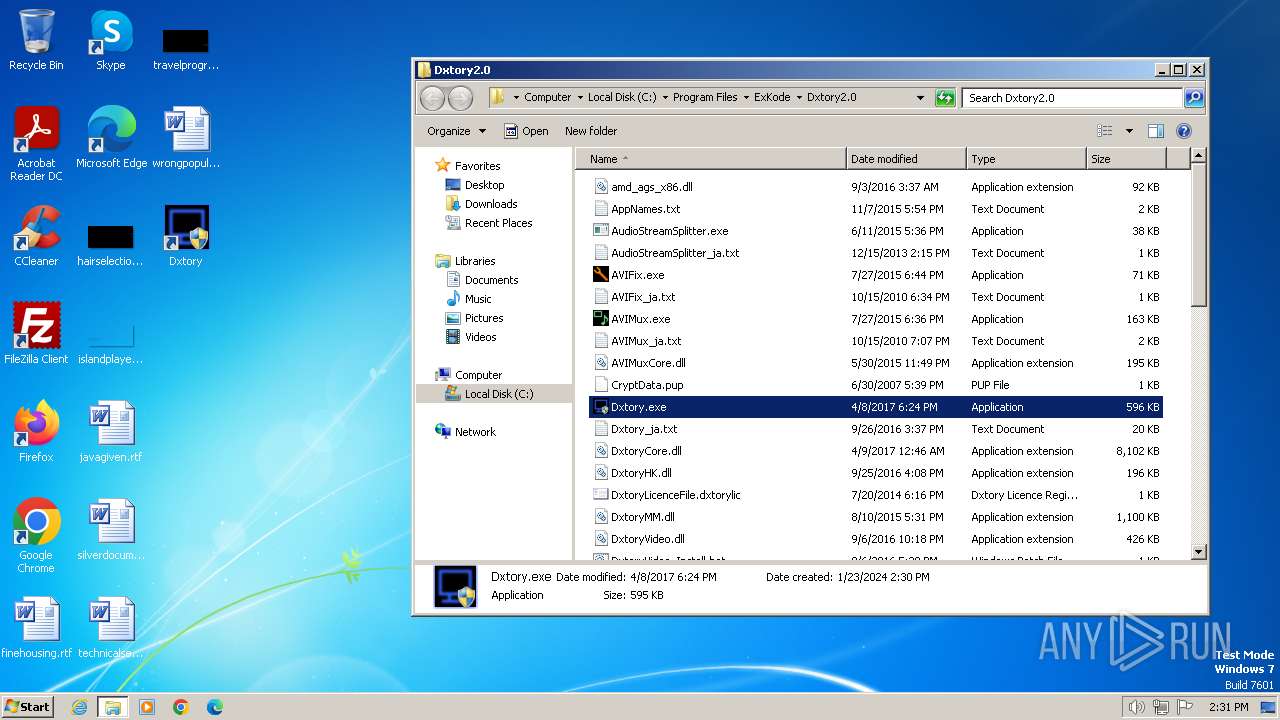Viewport: 1280px width, 720px height.
Task: Click the taskbar clock showing 2:31 PM
Action: click(1228, 707)
